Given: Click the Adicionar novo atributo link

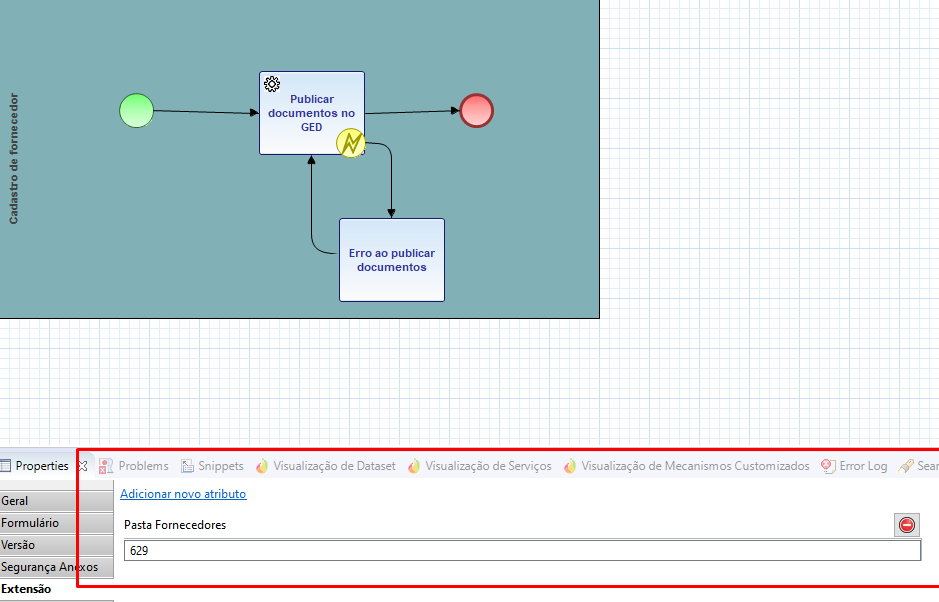Looking at the screenshot, I should coord(183,494).
